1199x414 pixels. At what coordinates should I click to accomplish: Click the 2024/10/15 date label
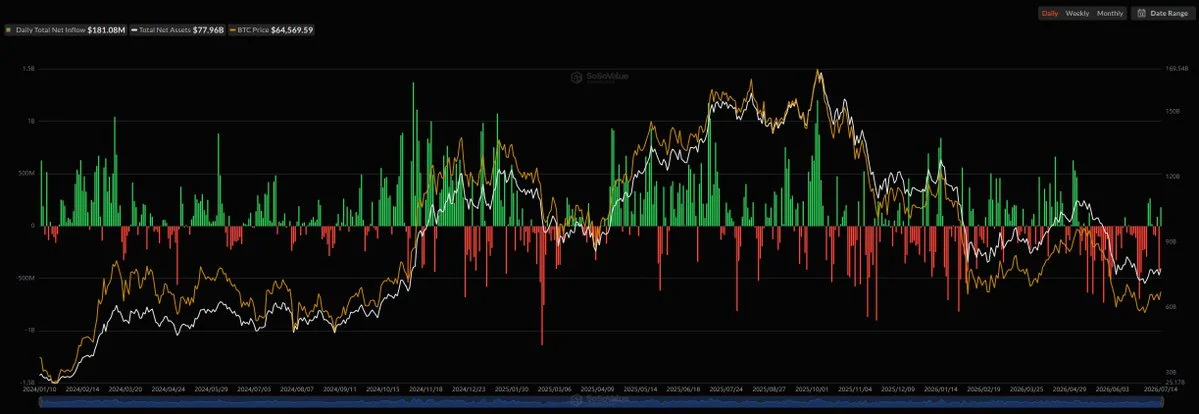382,389
